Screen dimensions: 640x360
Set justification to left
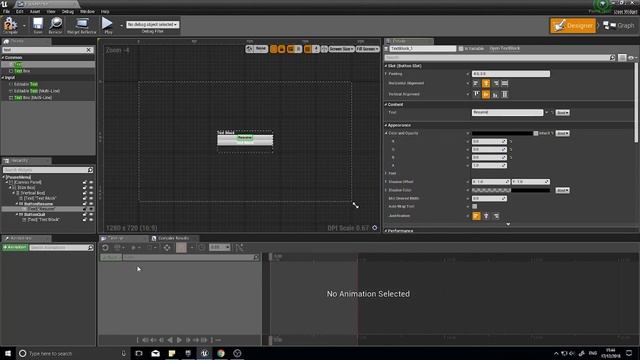476,216
